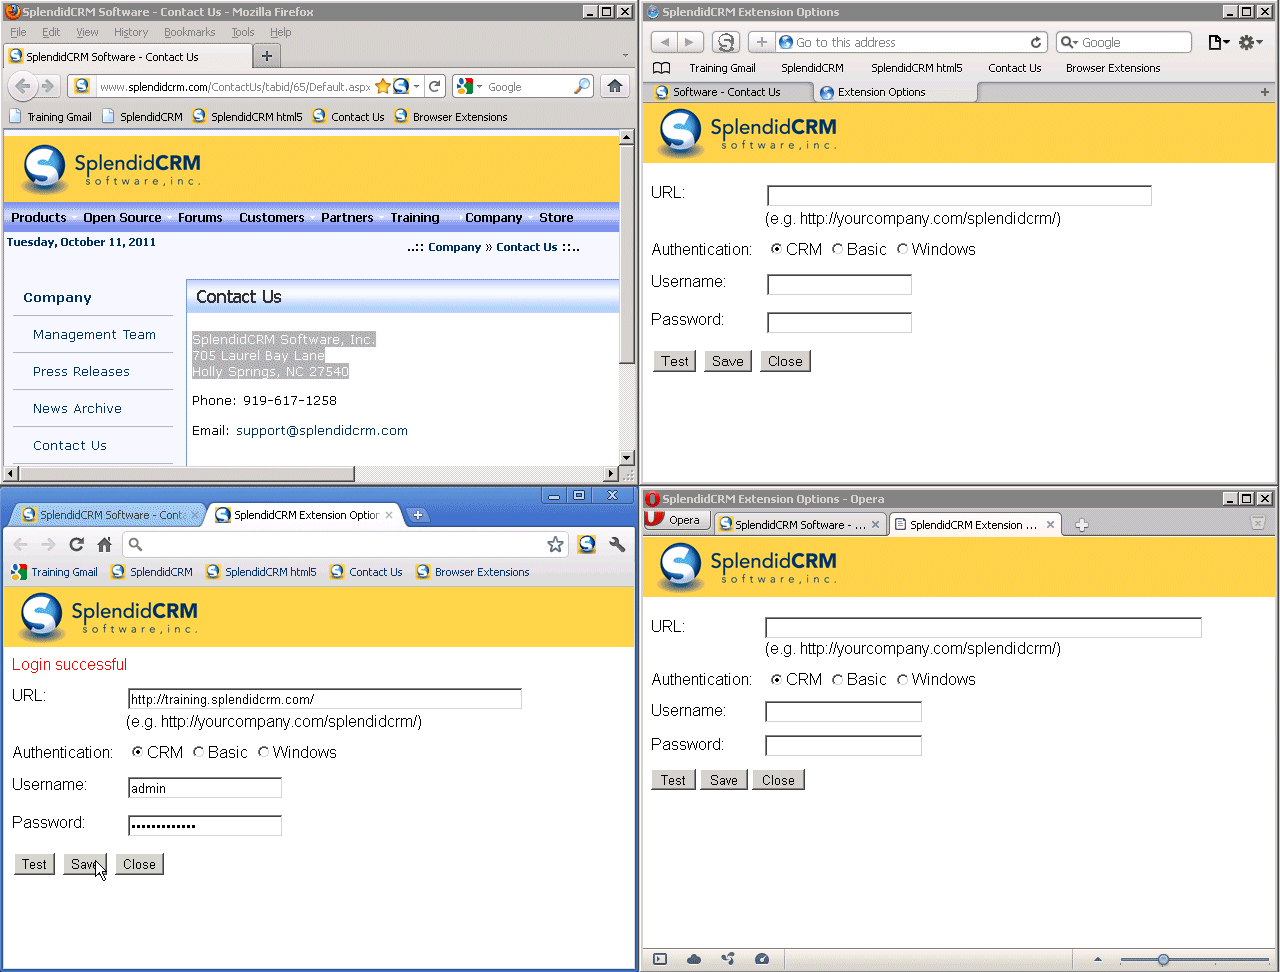
Task: Open Safari bookmarks book icon
Action: (662, 68)
